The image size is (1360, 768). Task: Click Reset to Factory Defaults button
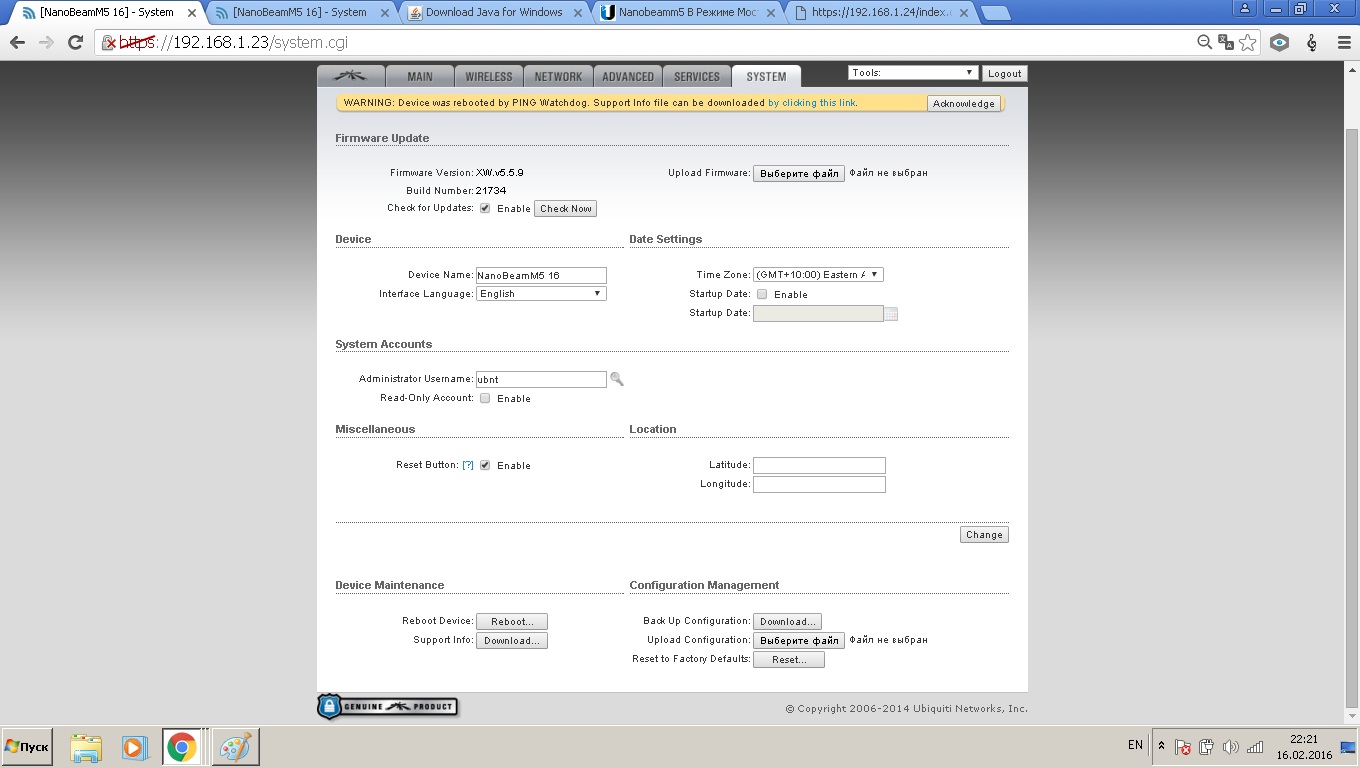point(788,659)
